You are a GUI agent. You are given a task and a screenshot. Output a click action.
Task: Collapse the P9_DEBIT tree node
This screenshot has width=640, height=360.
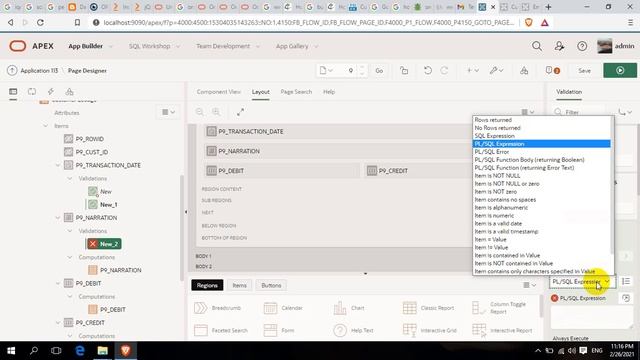pyautogui.click(x=58, y=283)
